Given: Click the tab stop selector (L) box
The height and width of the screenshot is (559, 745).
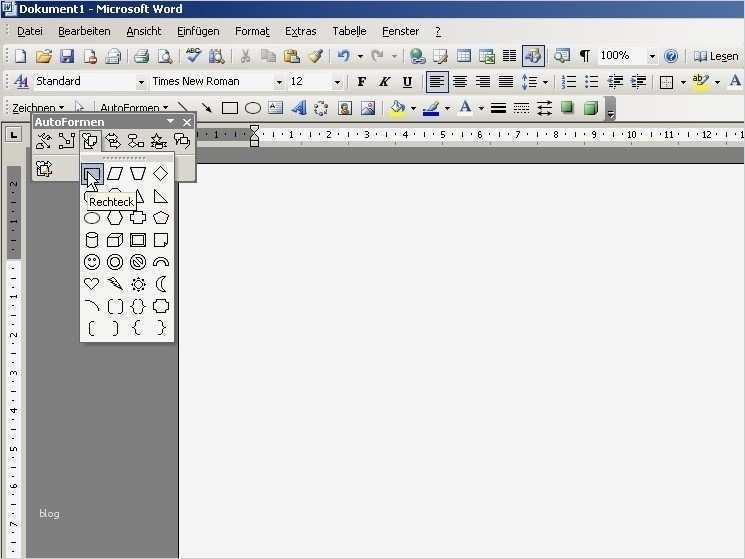Looking at the screenshot, I should pyautogui.click(x=14, y=135).
